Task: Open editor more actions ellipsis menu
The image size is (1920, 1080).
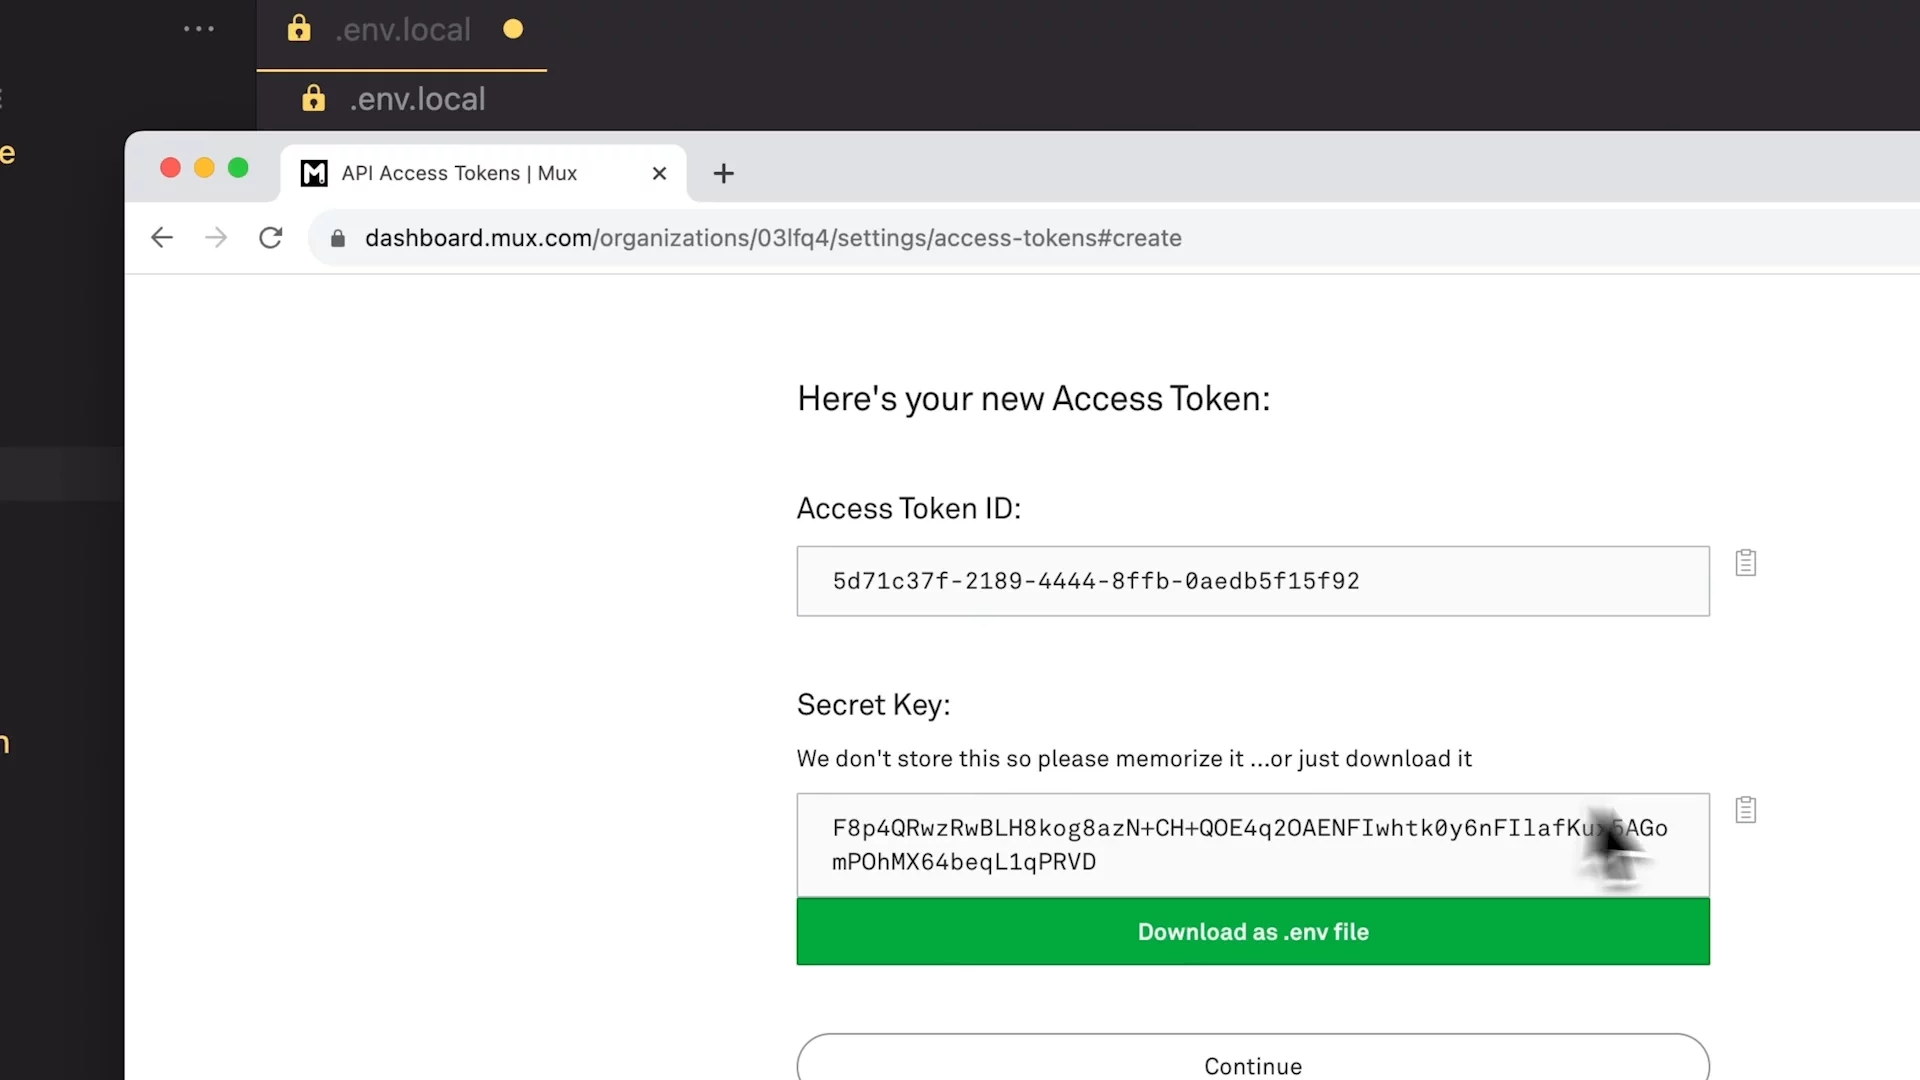Action: pyautogui.click(x=199, y=29)
